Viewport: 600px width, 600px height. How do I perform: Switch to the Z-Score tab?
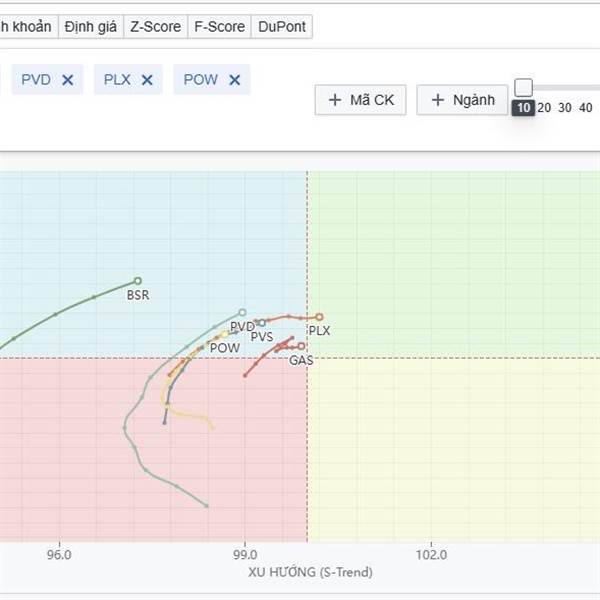(155, 27)
